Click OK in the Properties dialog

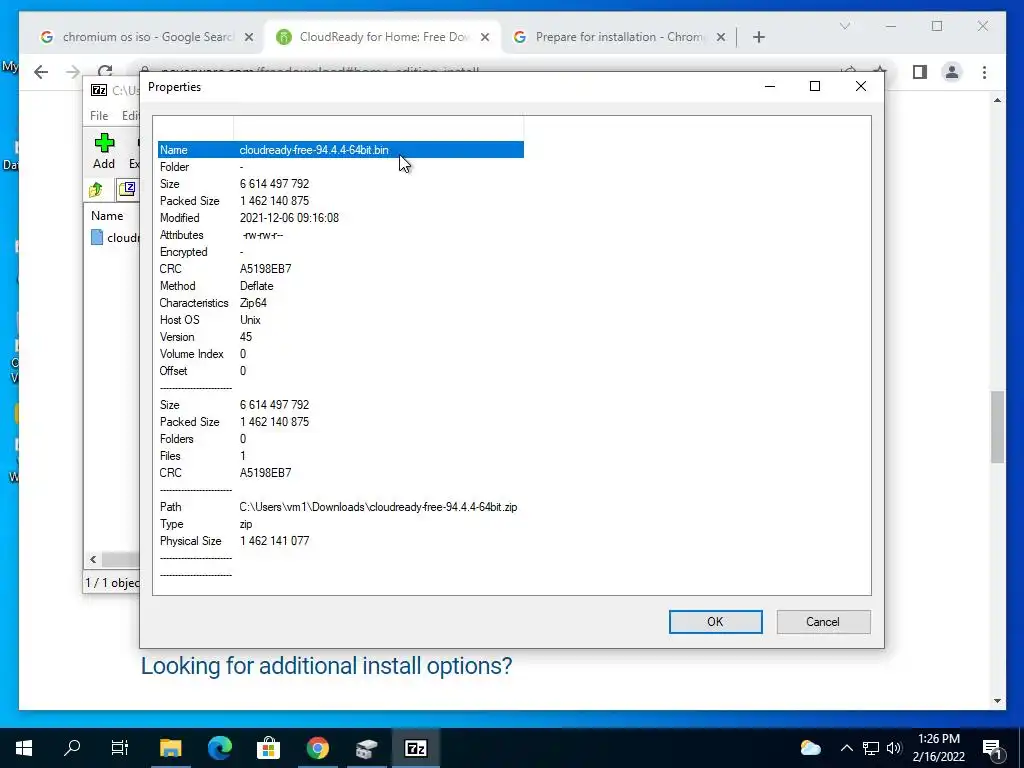click(715, 622)
